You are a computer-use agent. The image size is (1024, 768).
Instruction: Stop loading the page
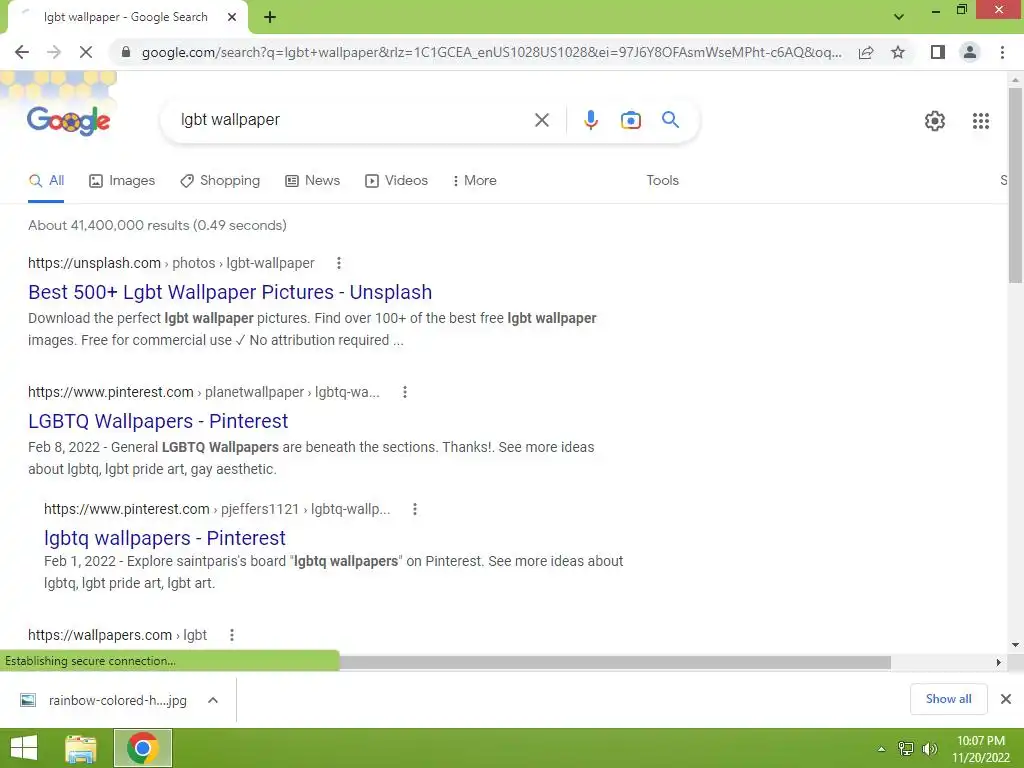(x=86, y=52)
